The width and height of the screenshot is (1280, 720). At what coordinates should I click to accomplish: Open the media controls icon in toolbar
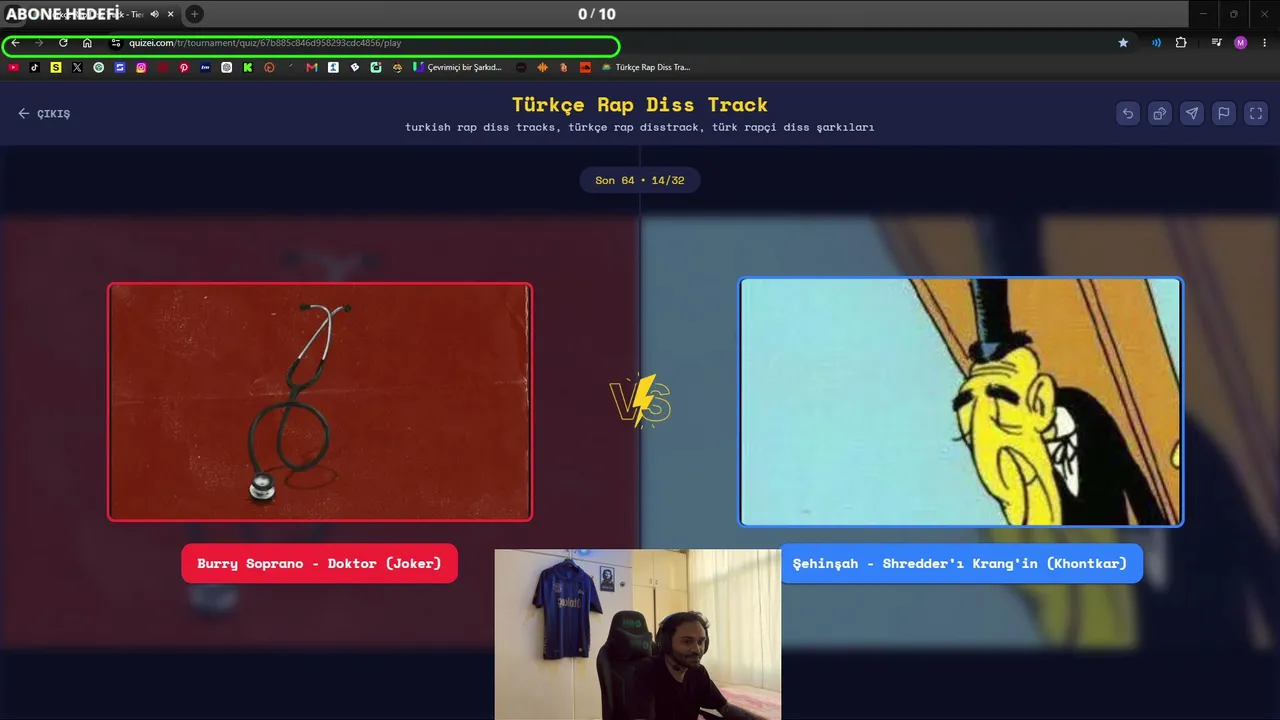click(1217, 43)
